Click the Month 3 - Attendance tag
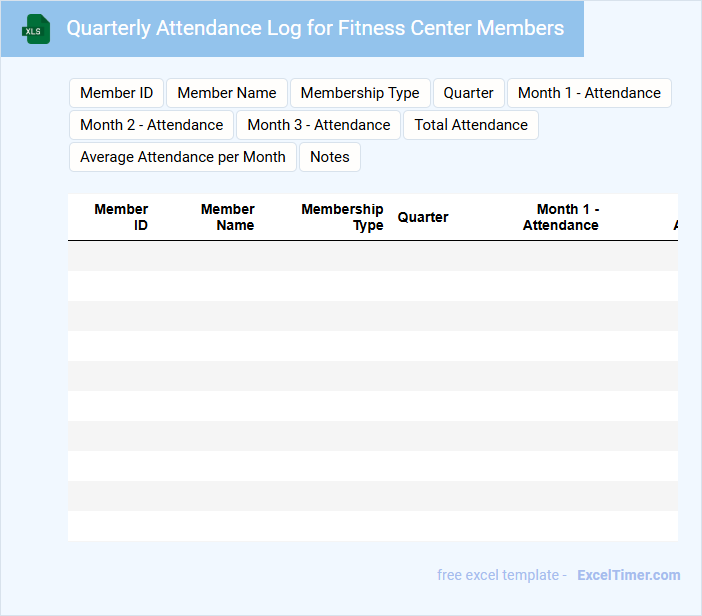Viewport: 702px width, 616px height. (x=319, y=125)
